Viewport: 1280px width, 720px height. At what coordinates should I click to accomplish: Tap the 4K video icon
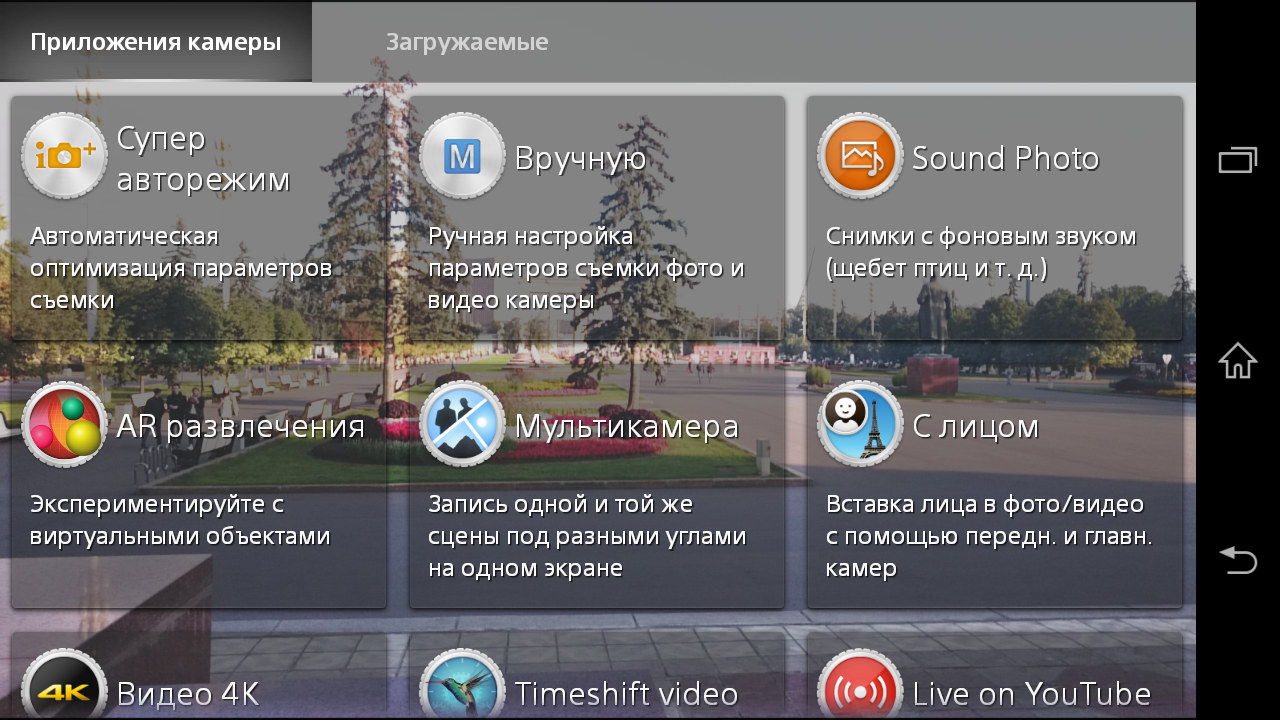[64, 688]
